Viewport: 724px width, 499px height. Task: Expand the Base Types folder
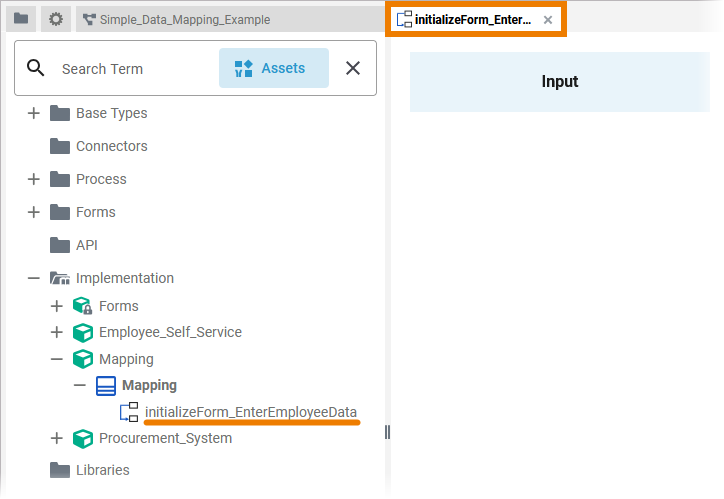(34, 113)
